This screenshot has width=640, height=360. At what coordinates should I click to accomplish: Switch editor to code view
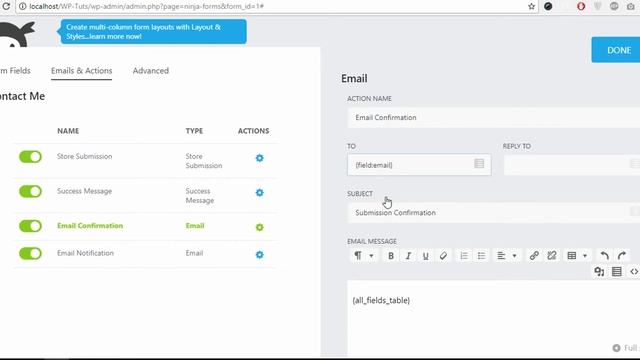click(634, 271)
